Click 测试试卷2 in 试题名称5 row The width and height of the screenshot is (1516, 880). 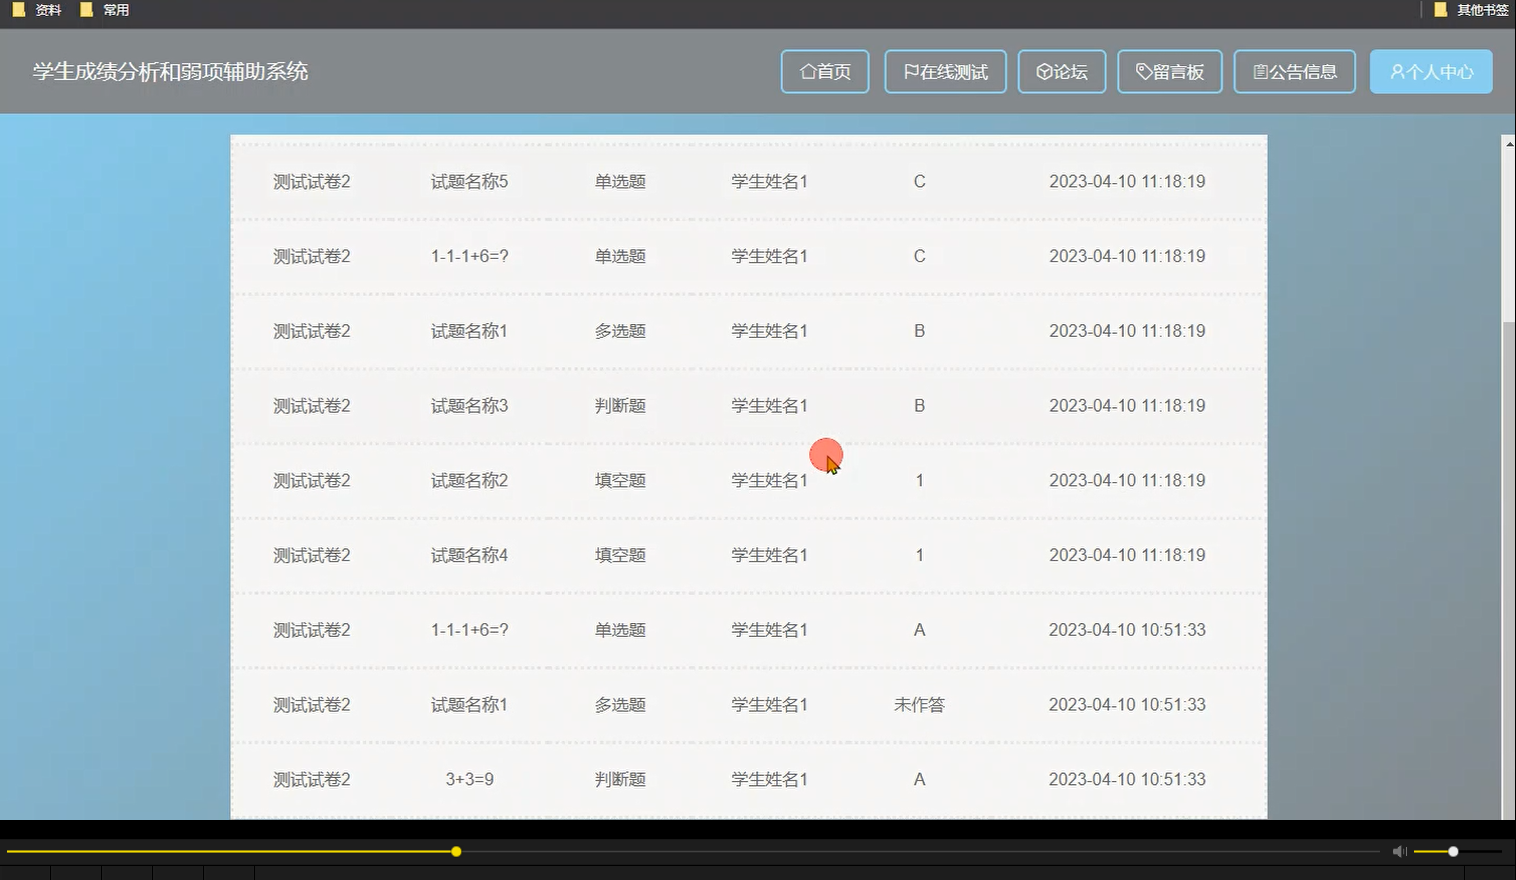(312, 182)
